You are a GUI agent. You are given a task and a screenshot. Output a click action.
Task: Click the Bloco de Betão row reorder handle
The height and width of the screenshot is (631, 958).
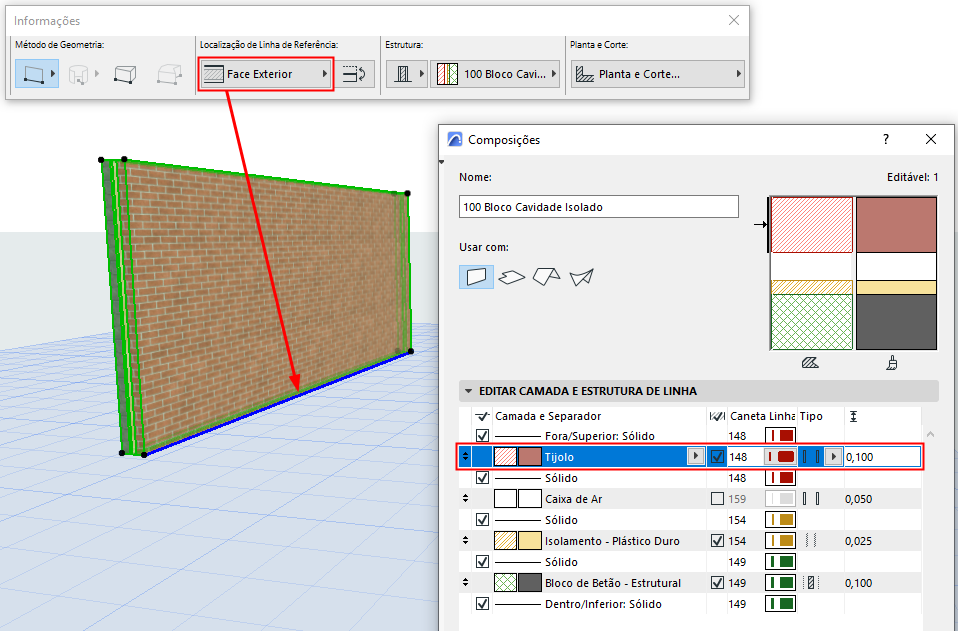click(466, 583)
